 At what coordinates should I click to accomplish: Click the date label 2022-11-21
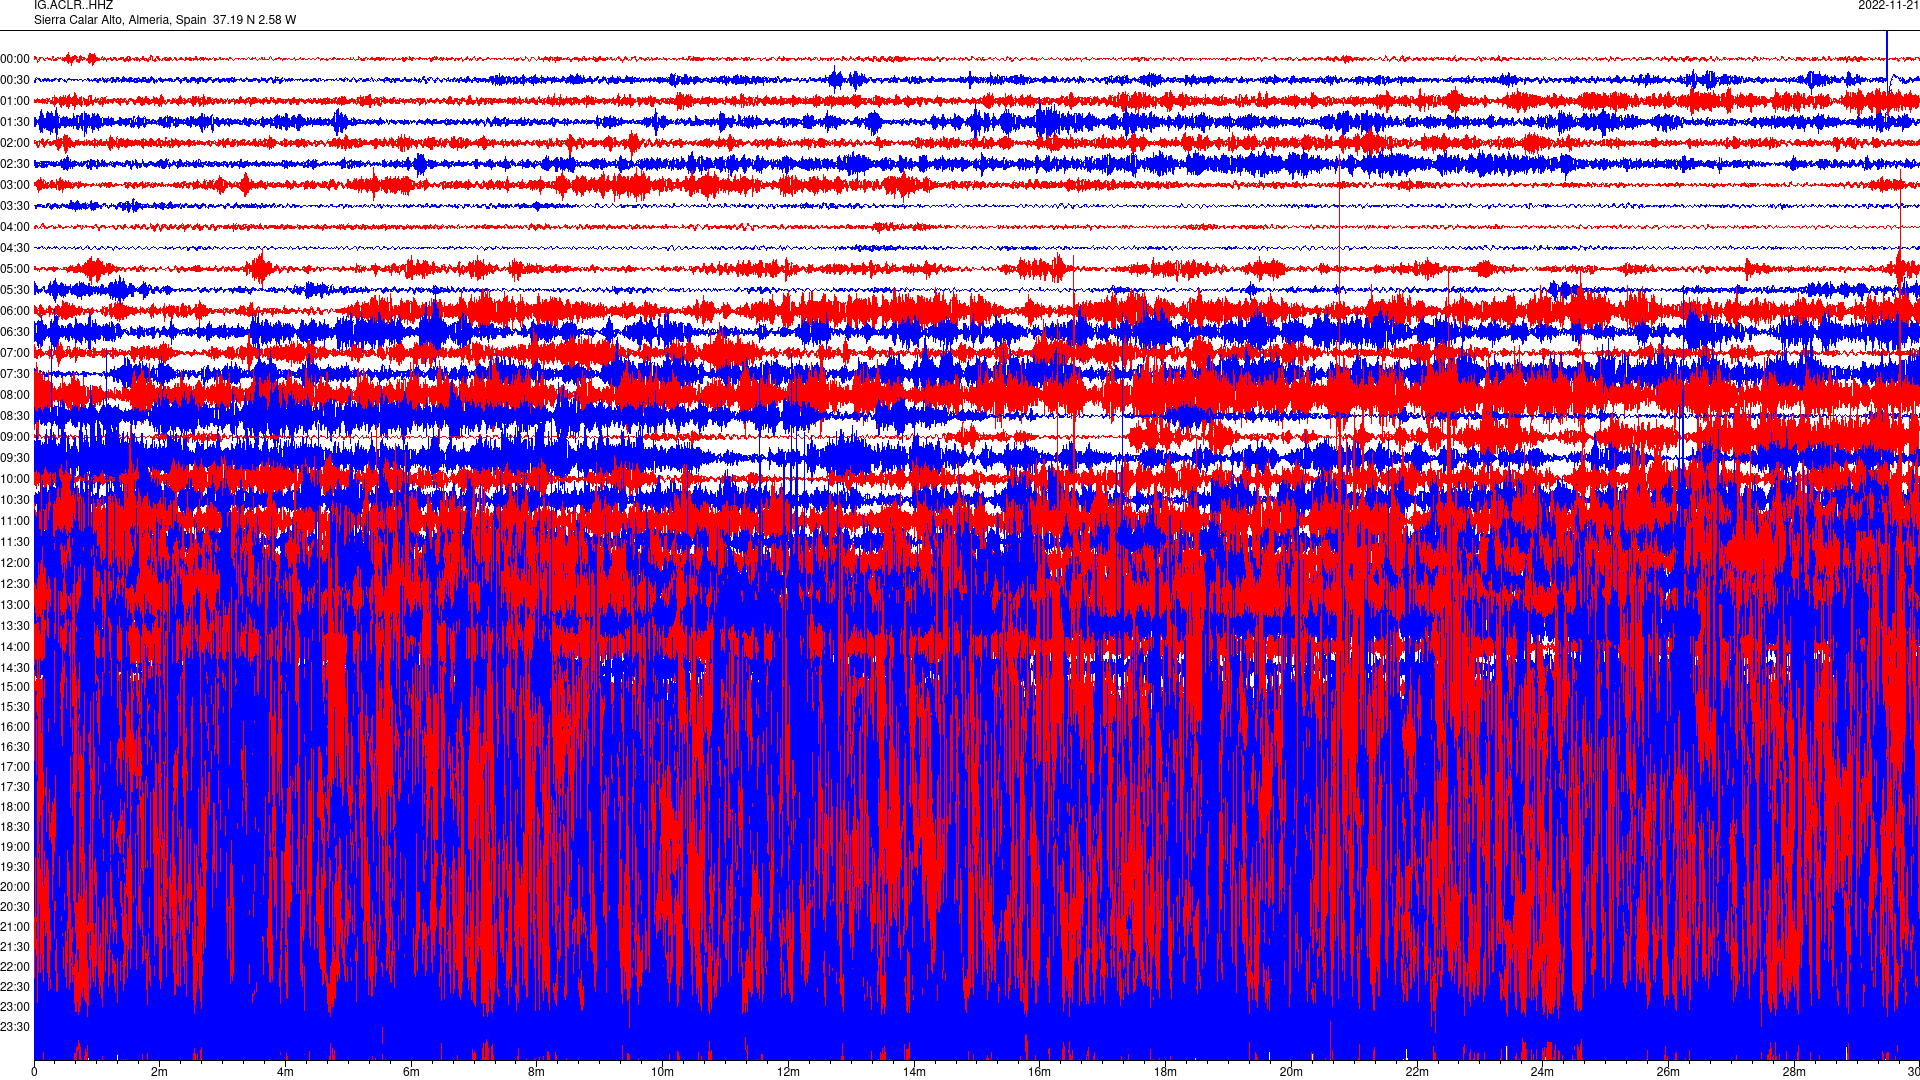[1888, 6]
